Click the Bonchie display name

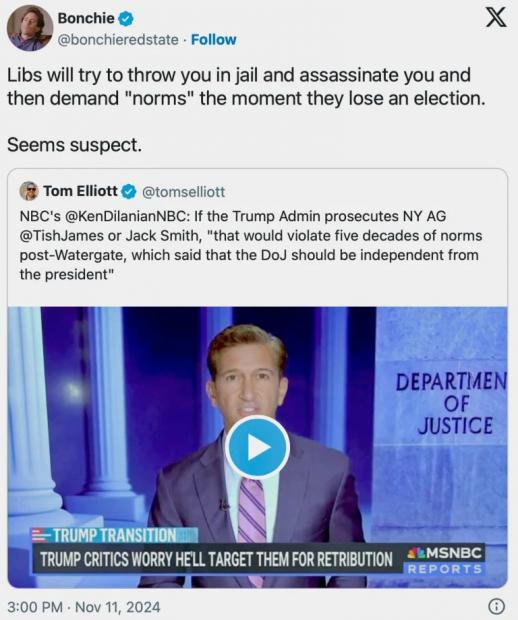click(x=86, y=18)
